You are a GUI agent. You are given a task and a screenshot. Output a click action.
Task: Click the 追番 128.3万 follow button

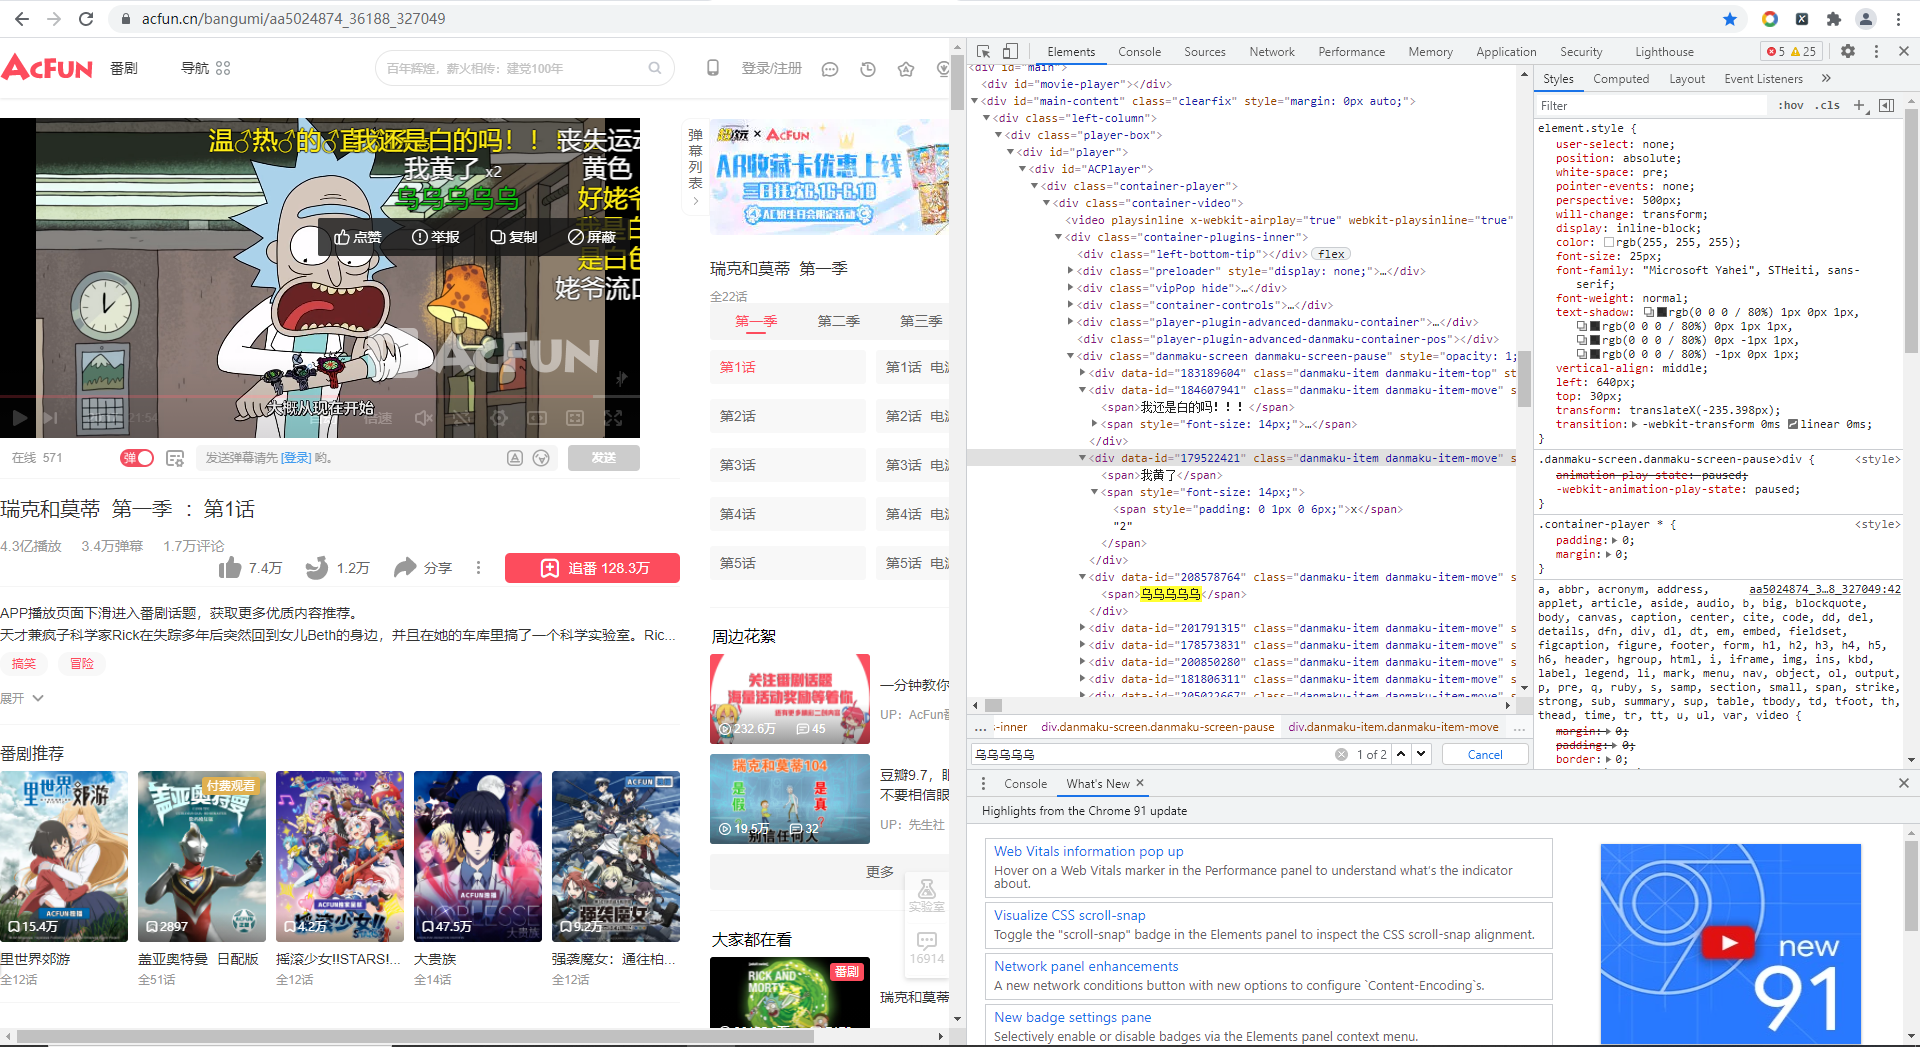(592, 568)
